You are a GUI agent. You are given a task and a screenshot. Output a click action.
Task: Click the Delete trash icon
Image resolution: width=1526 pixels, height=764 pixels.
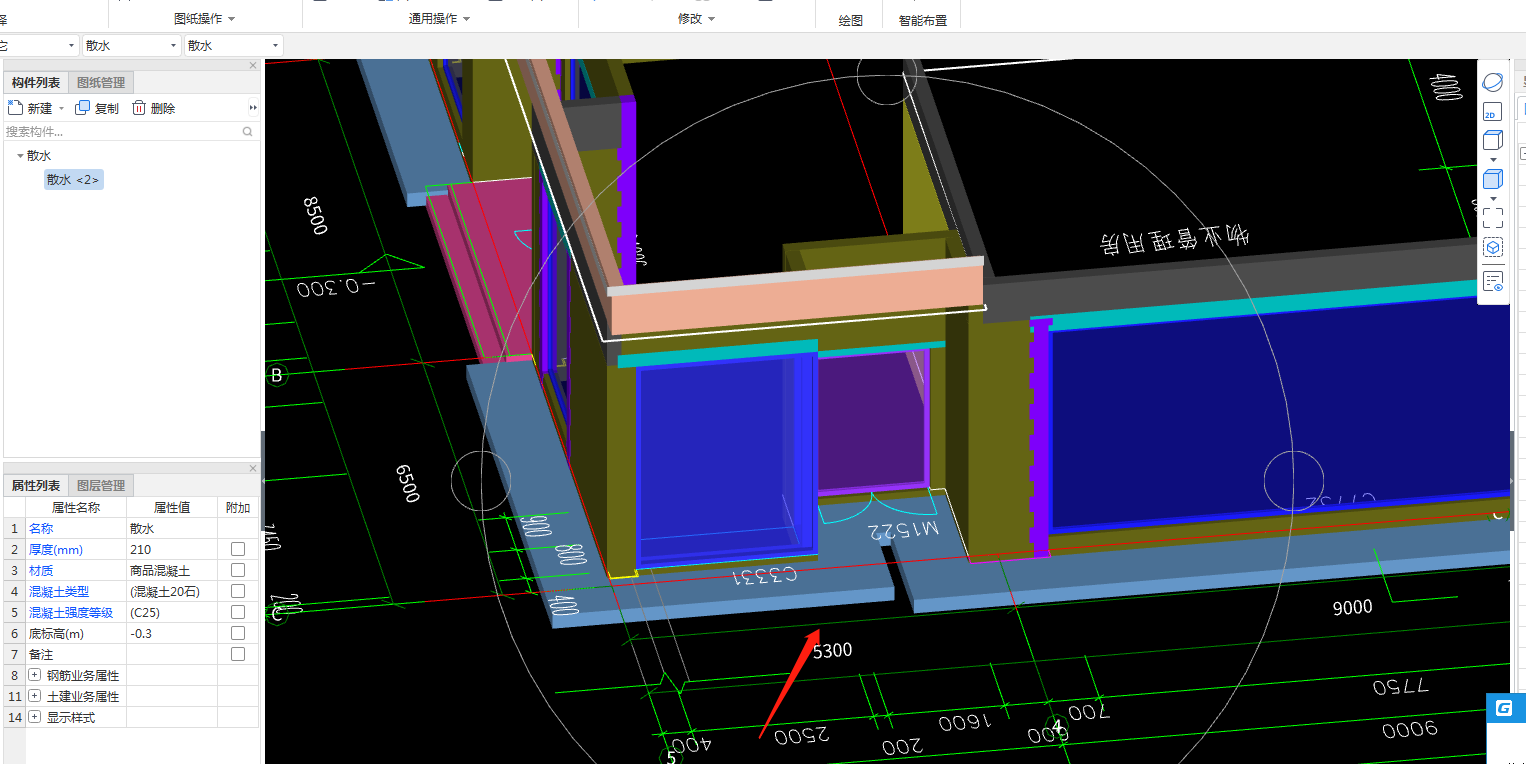point(139,108)
